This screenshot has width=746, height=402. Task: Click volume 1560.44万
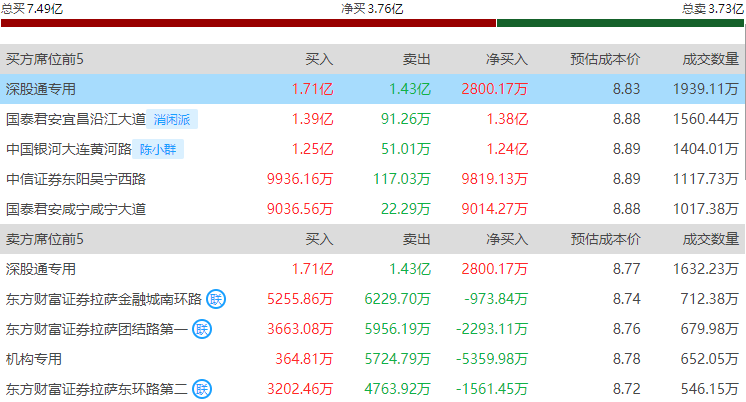pos(706,119)
